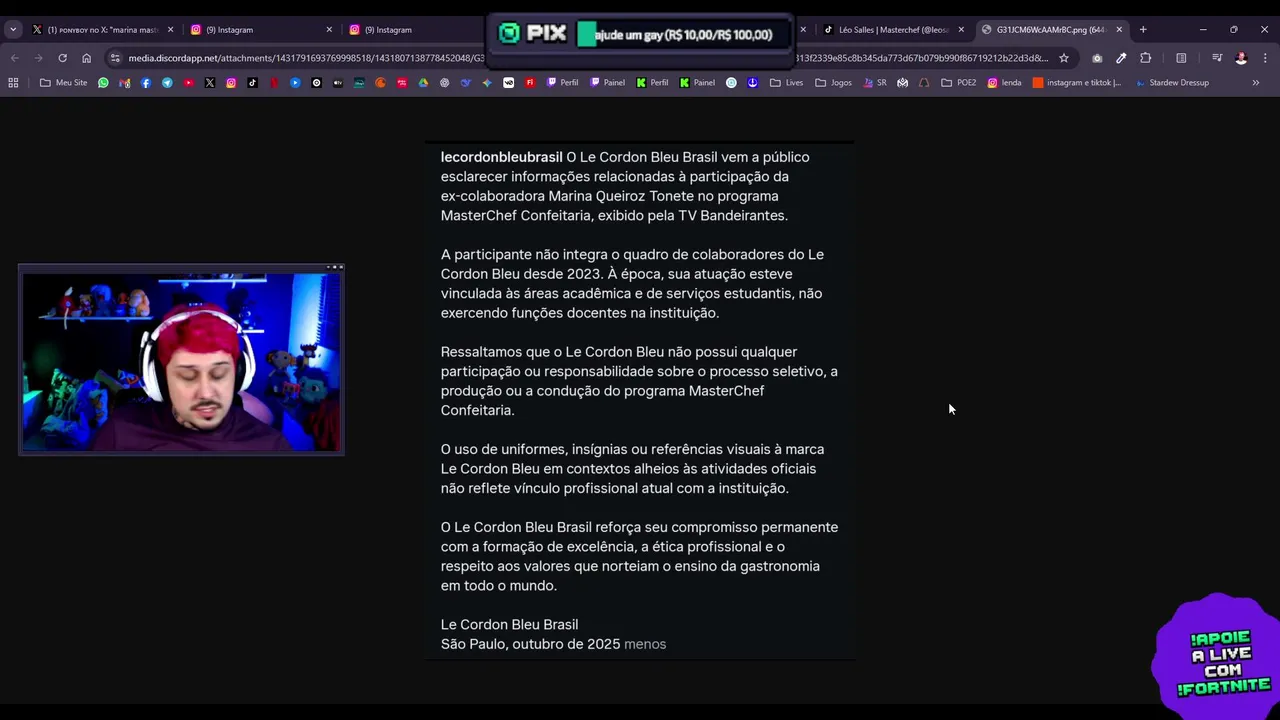Open the Instagram icon bookmark next to X
Image resolution: width=1280 pixels, height=720 pixels.
(x=231, y=83)
